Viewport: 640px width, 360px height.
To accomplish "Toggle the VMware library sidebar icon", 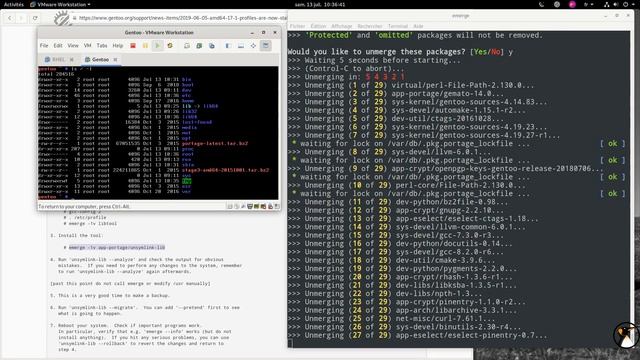I will point(228,46).
